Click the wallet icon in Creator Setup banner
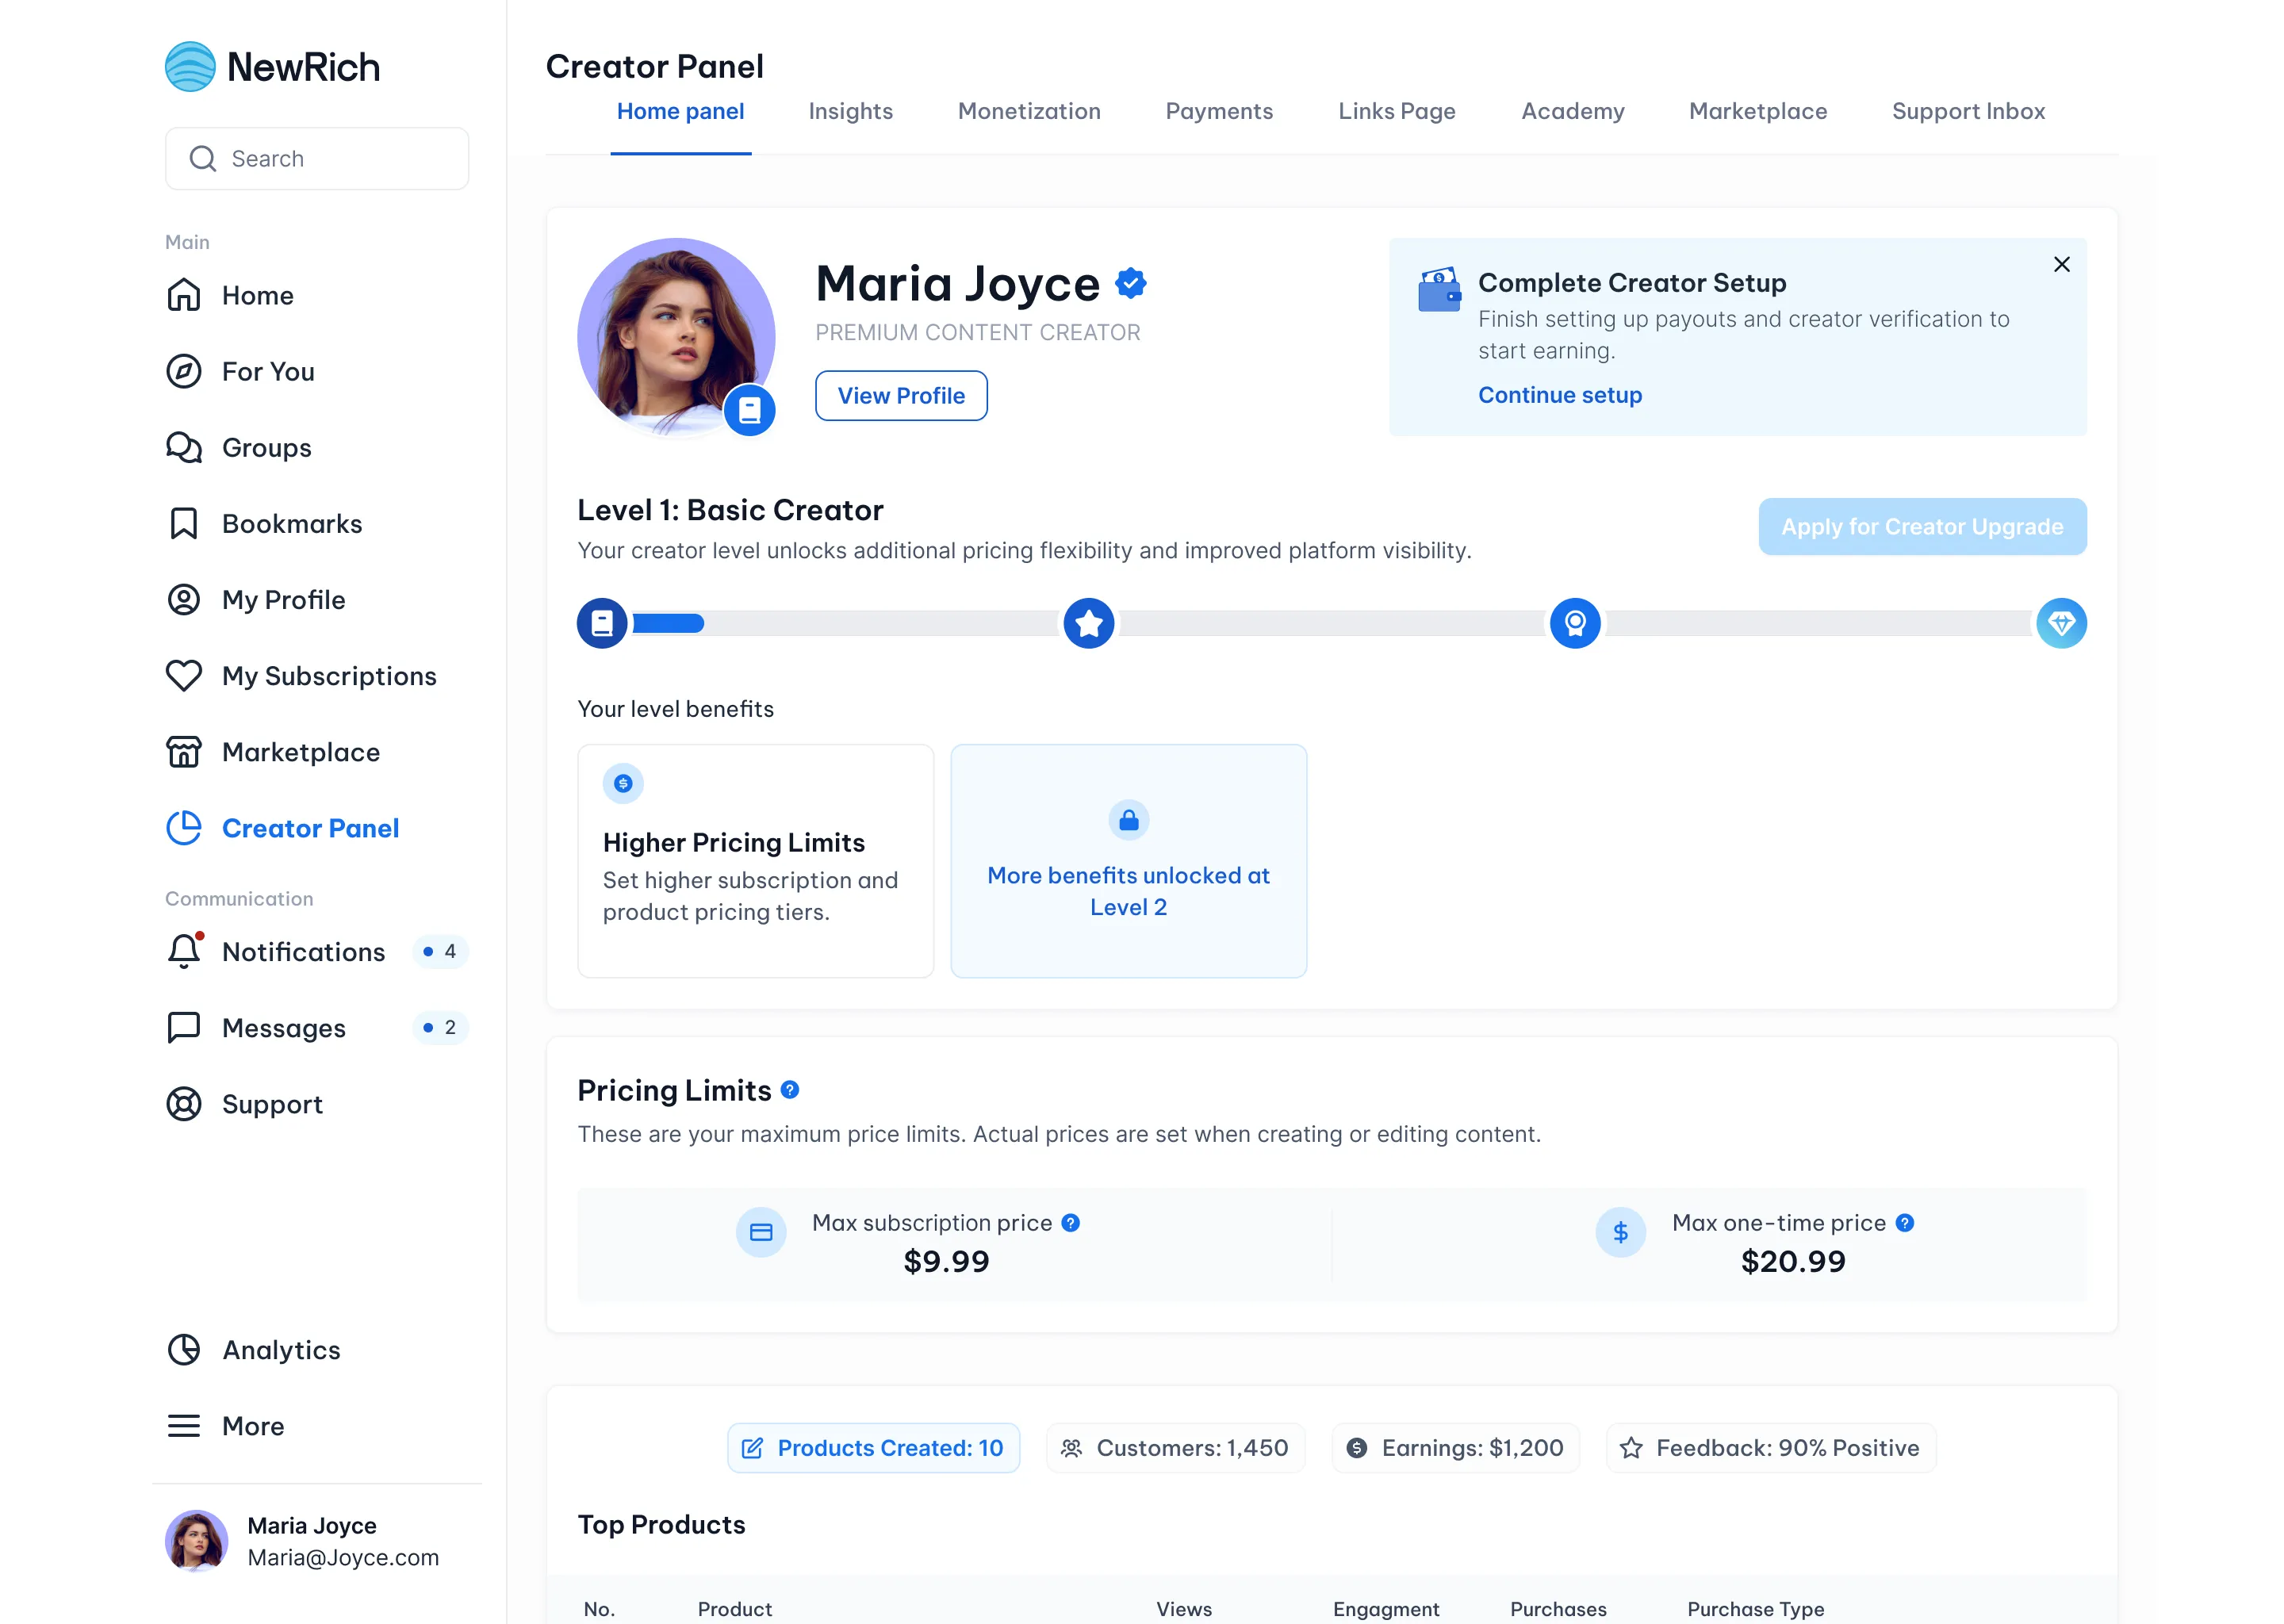Viewport: 2284px width, 1624px height. [1440, 290]
